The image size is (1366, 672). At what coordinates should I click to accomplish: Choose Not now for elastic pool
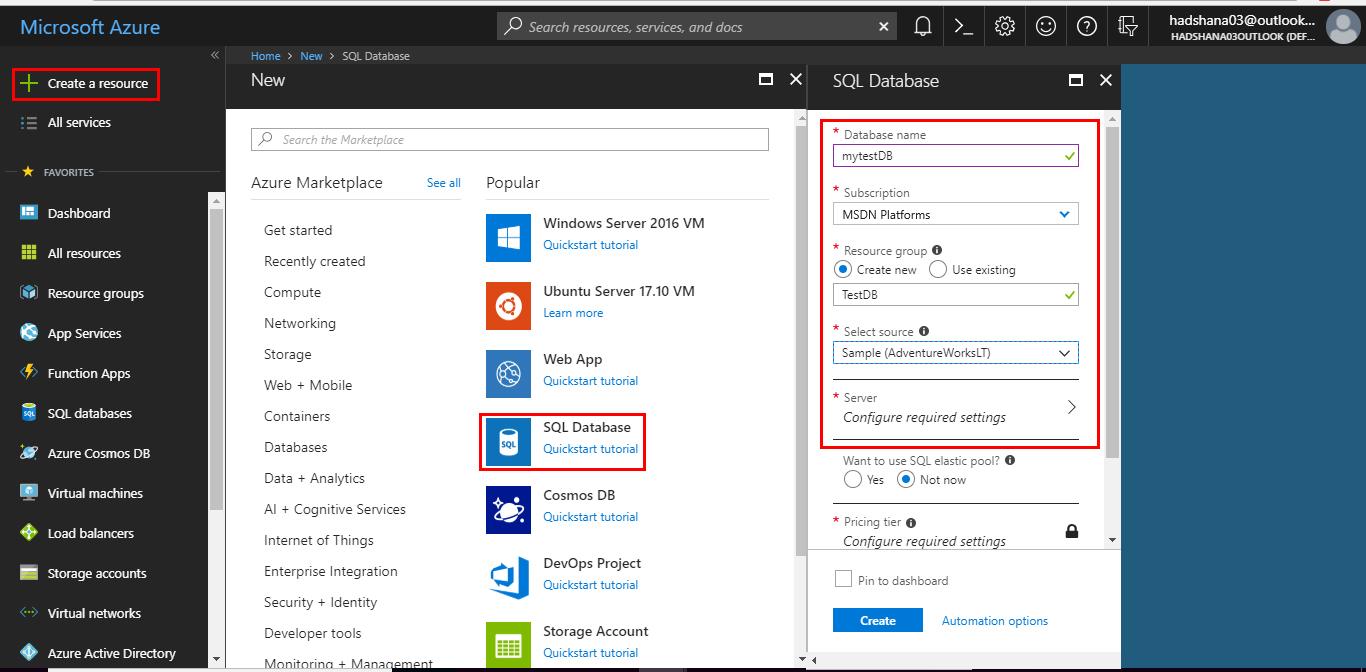point(906,479)
